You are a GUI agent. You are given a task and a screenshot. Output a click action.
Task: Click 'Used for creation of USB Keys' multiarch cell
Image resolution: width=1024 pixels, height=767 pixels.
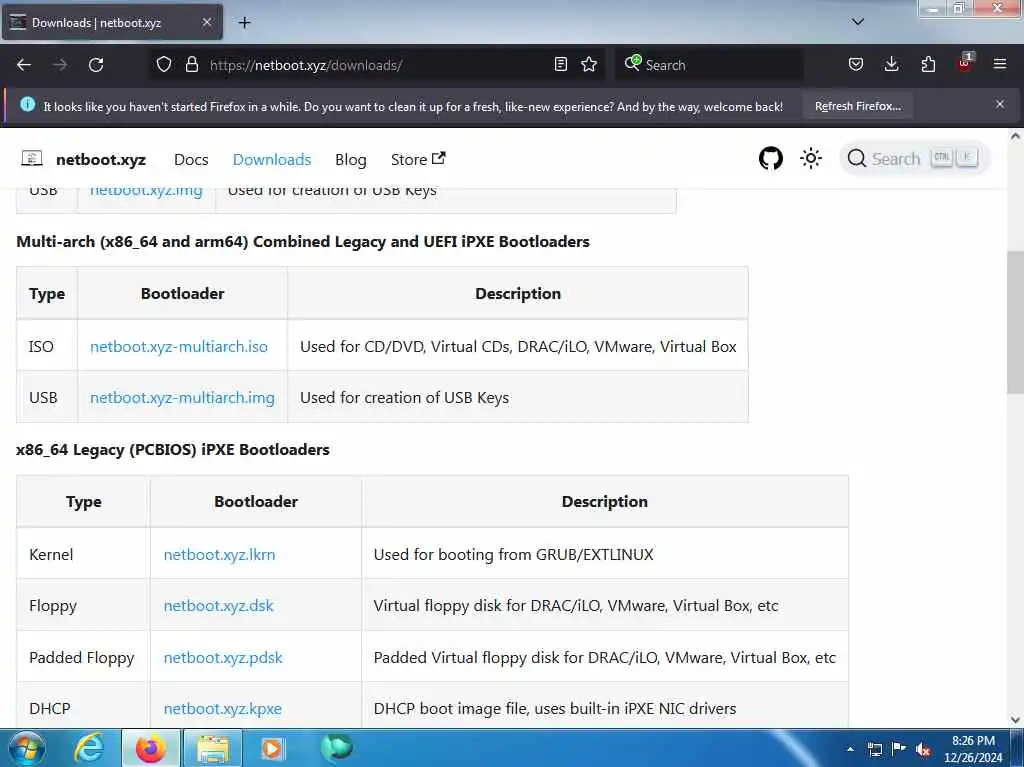click(x=517, y=397)
